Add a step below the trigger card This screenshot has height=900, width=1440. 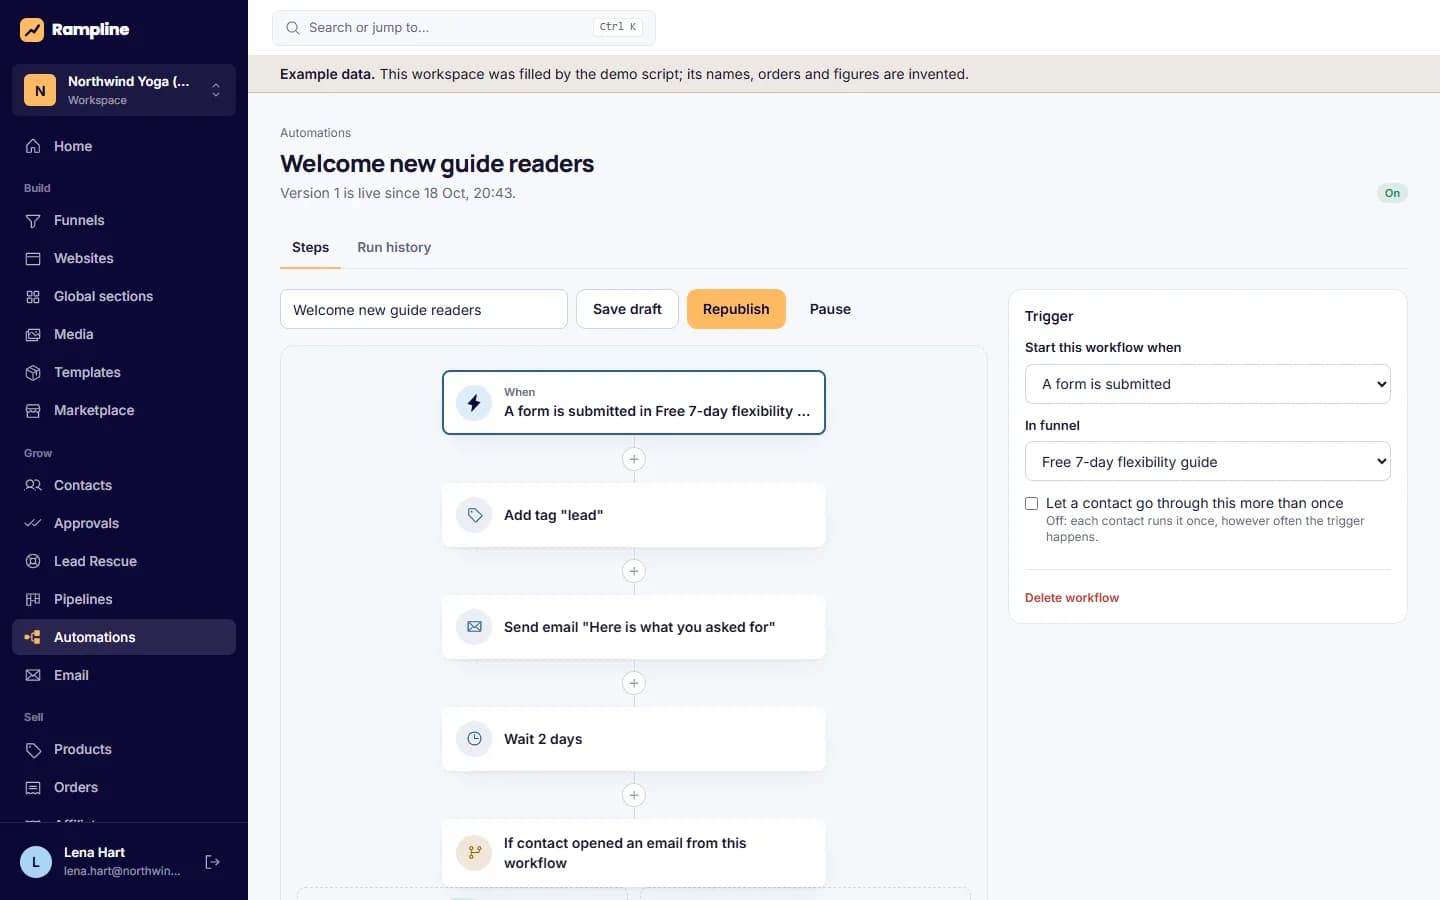(x=634, y=459)
